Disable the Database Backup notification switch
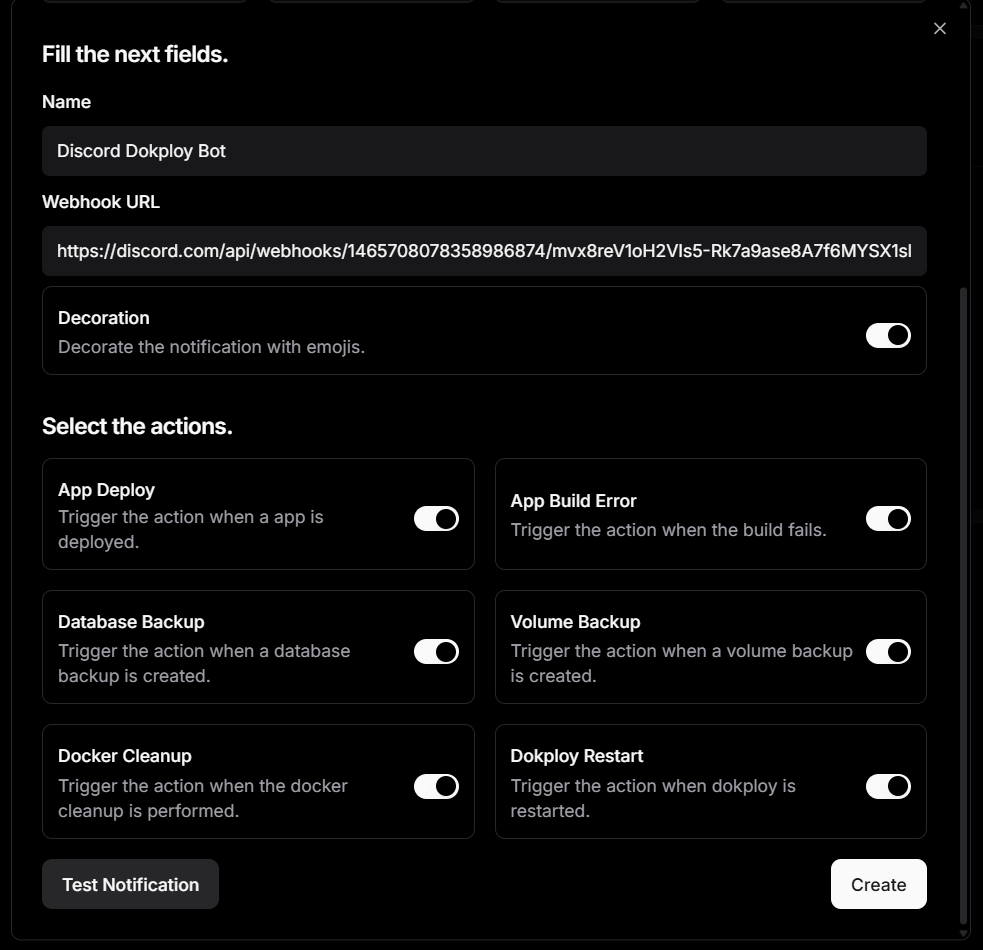This screenshot has width=983, height=950. (x=436, y=652)
